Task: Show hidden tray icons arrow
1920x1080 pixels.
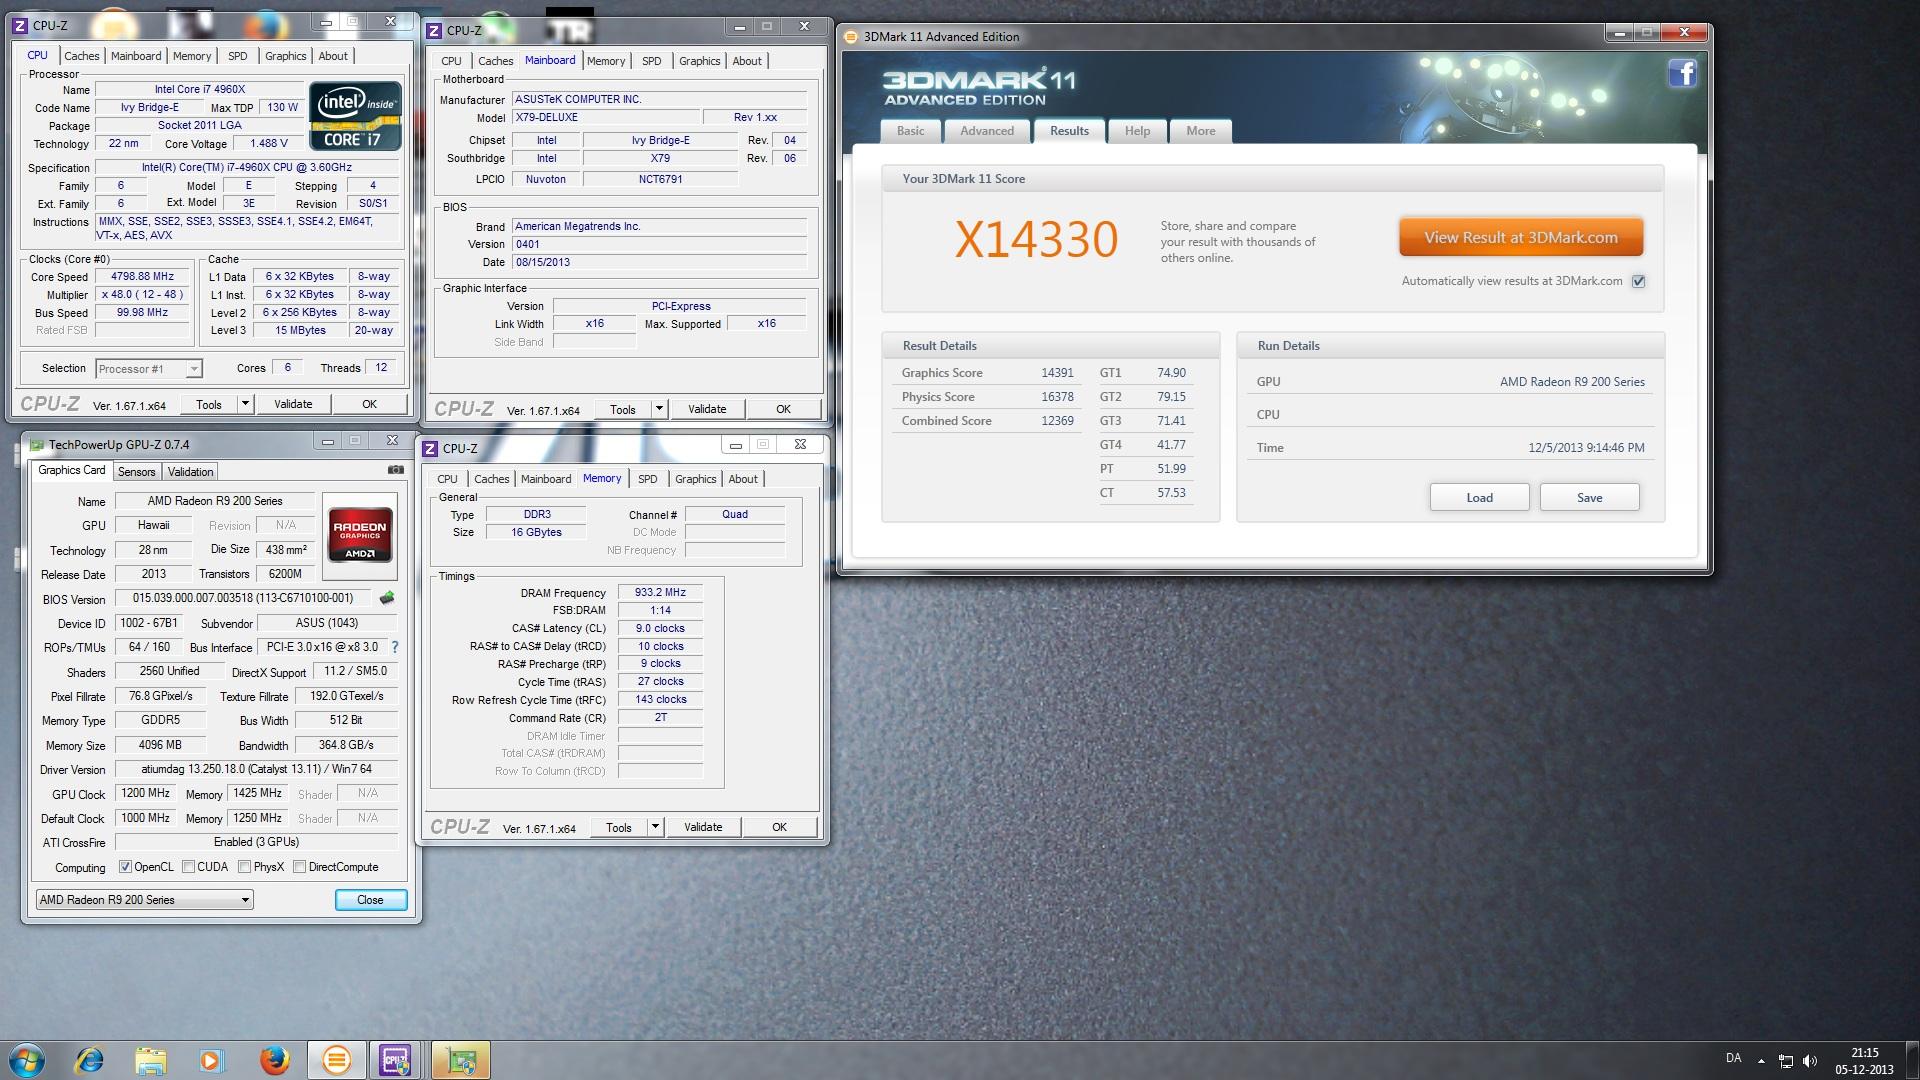Action: [x=1761, y=1061]
